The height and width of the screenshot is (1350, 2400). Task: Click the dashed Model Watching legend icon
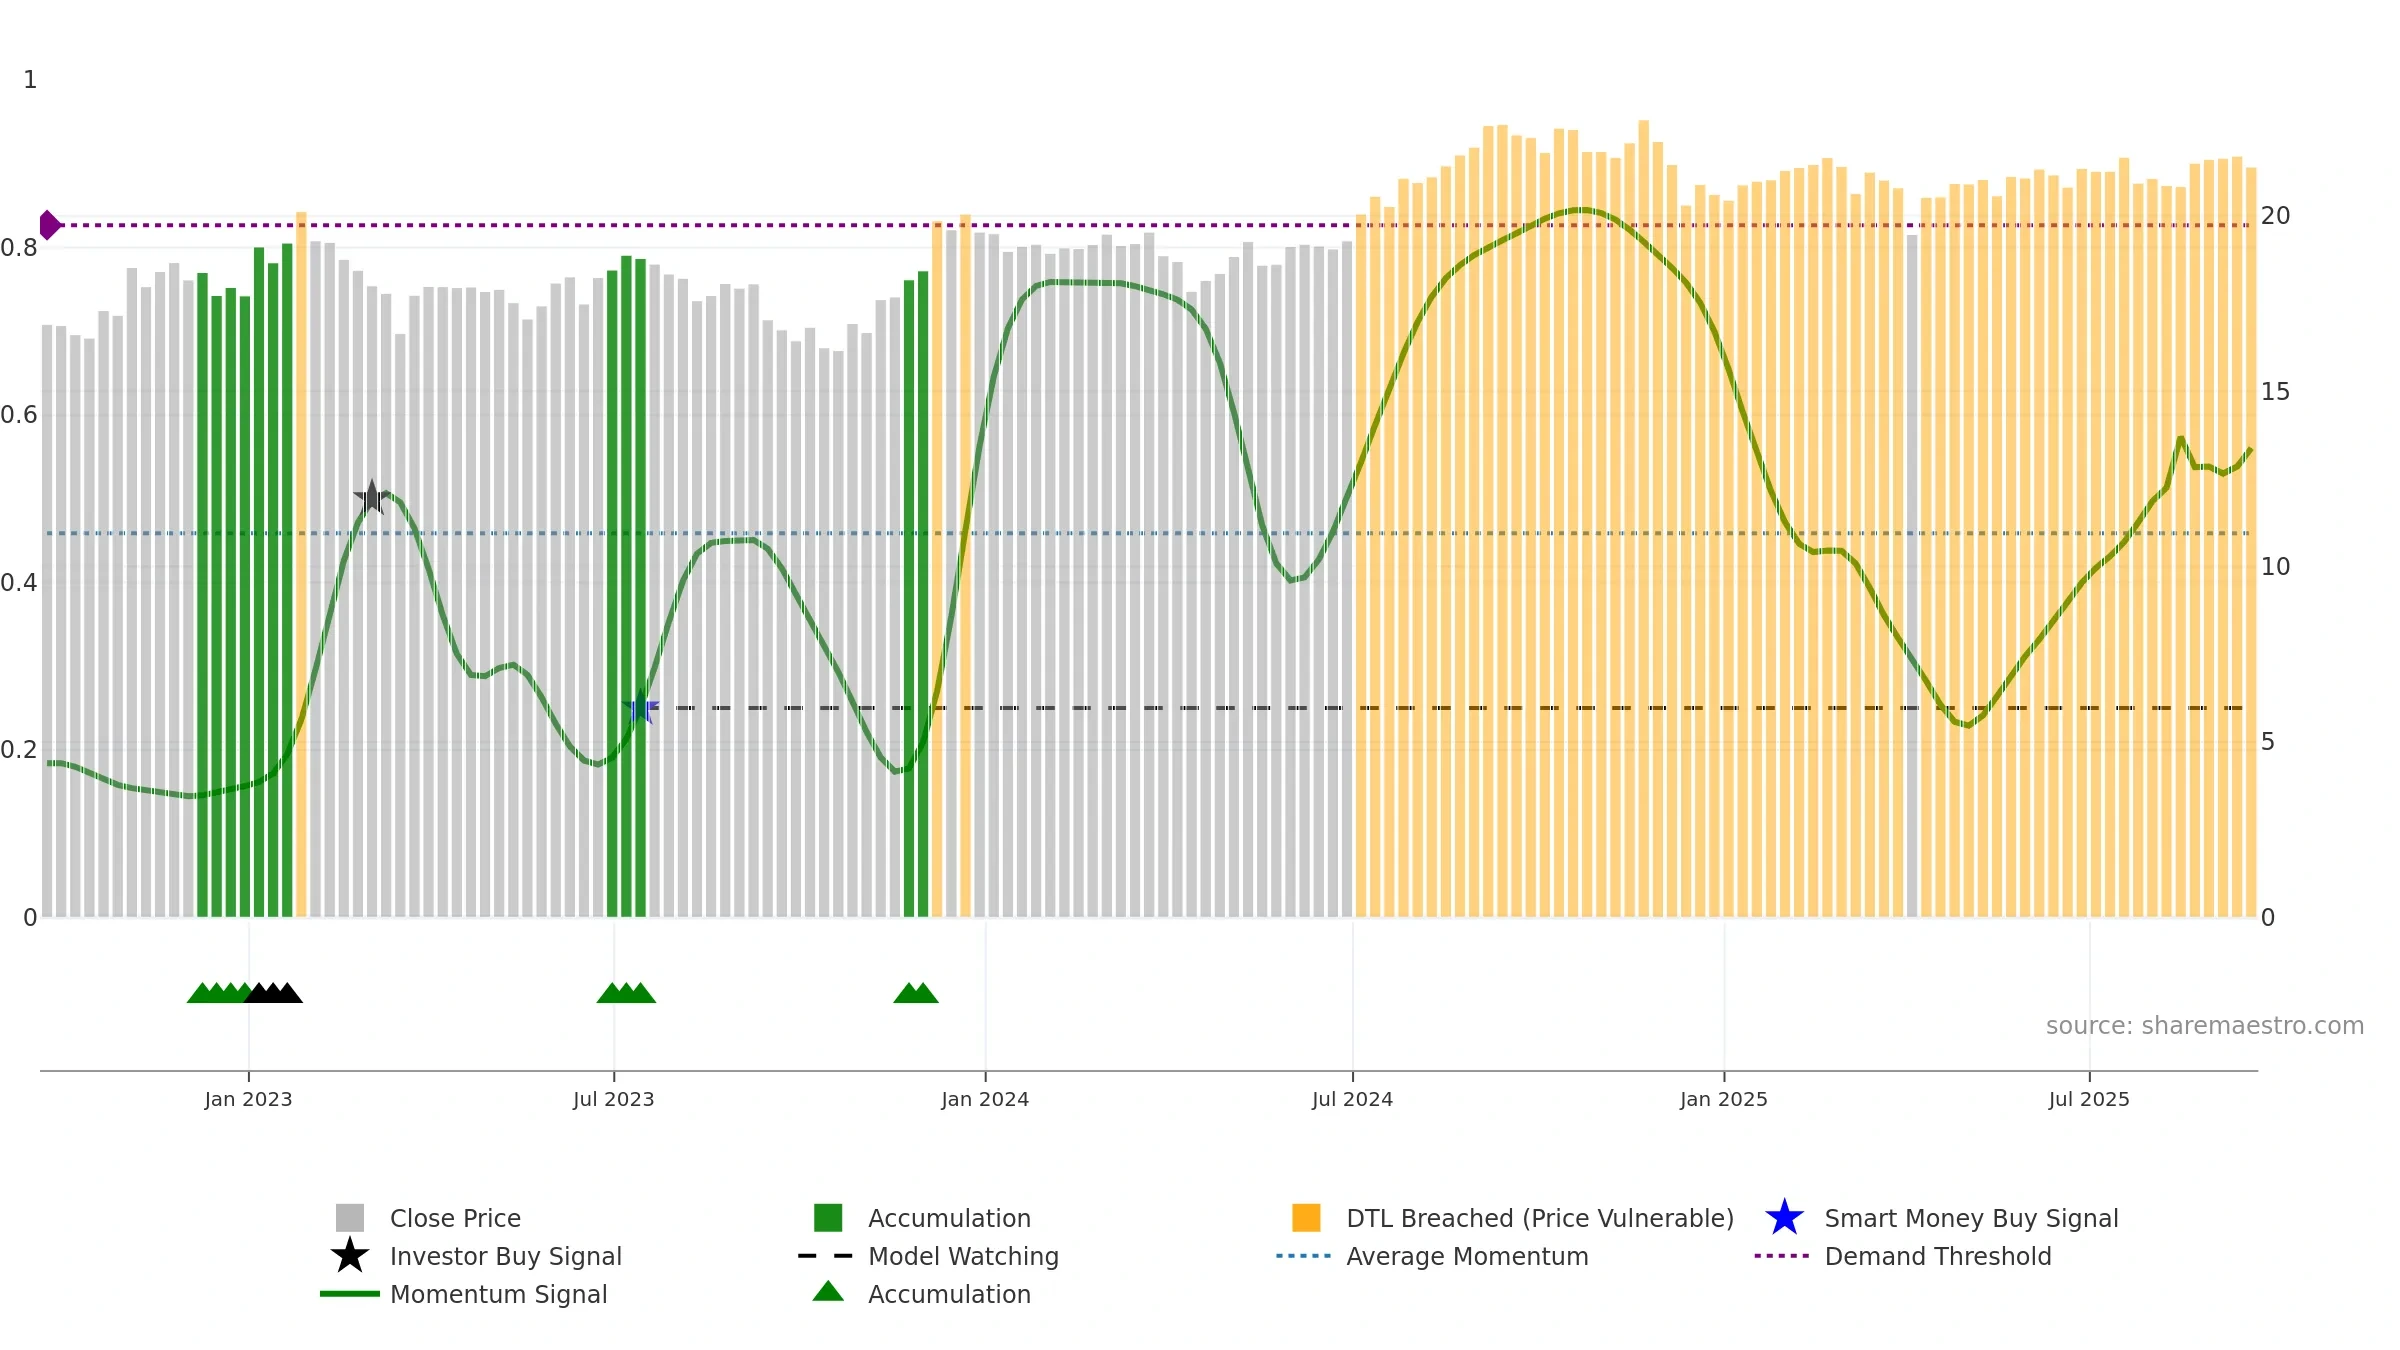click(x=826, y=1255)
